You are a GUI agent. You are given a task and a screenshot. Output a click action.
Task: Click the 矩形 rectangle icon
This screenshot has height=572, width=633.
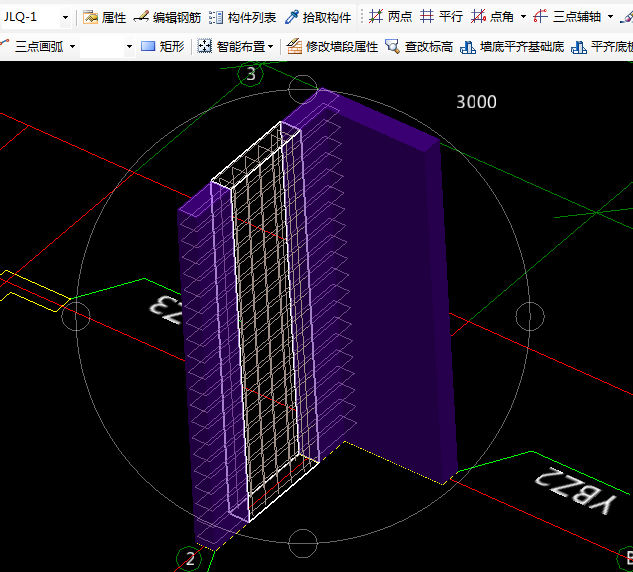148,46
